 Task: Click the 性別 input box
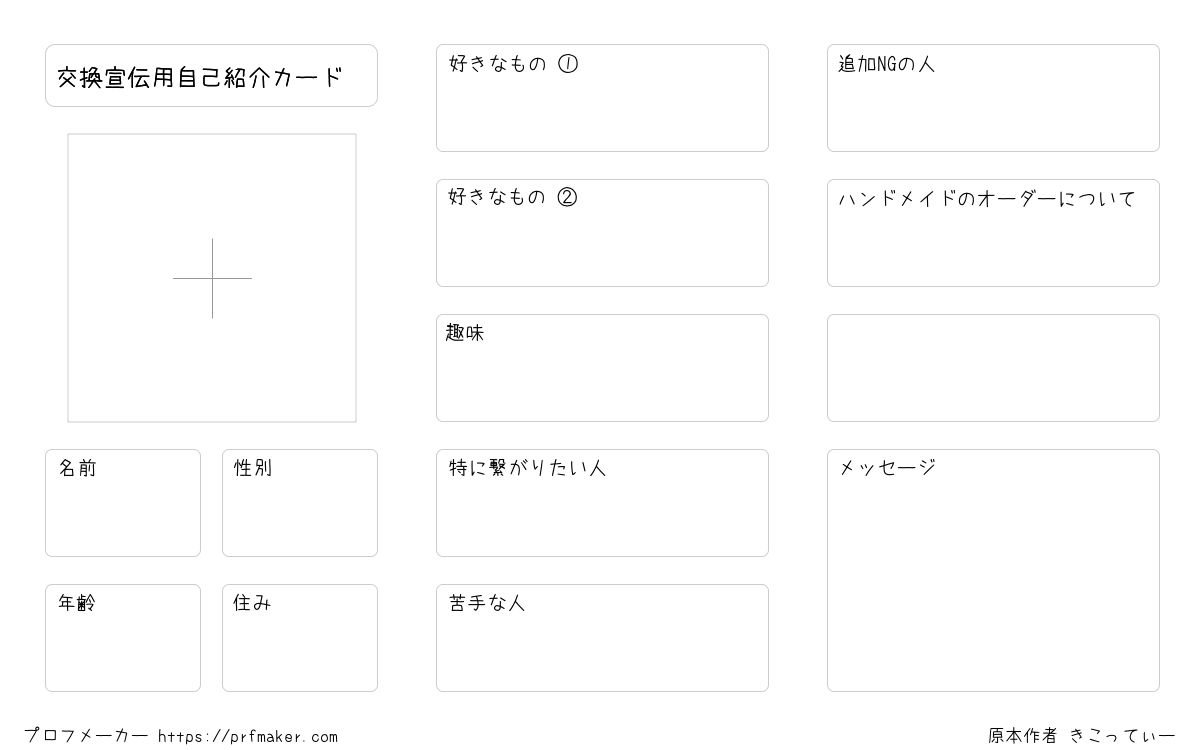(x=300, y=503)
